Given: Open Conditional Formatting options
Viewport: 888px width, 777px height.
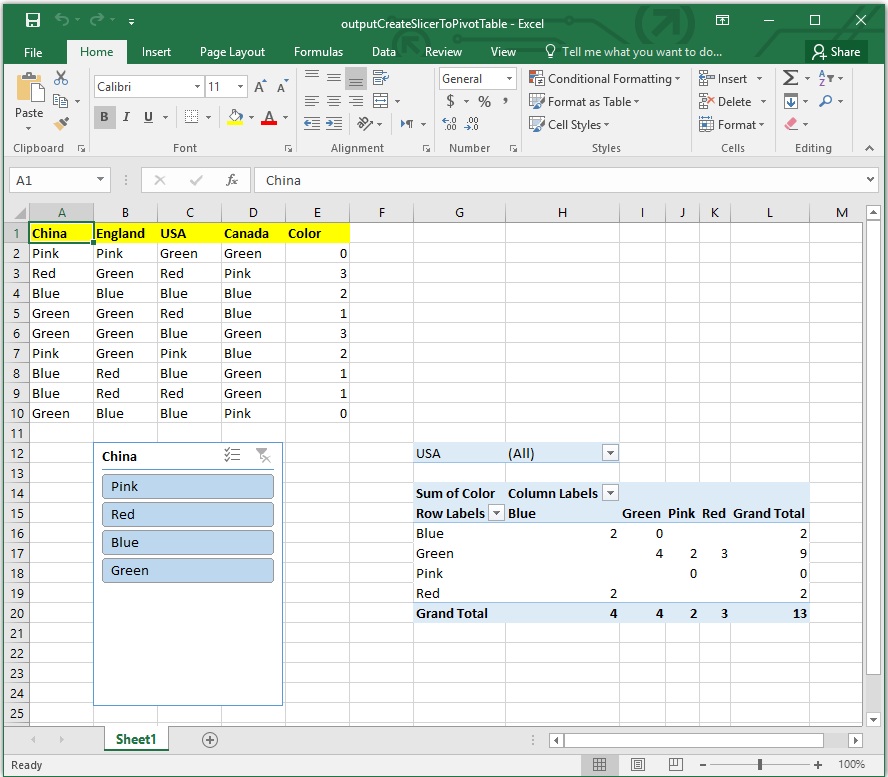Looking at the screenshot, I should pyautogui.click(x=605, y=78).
